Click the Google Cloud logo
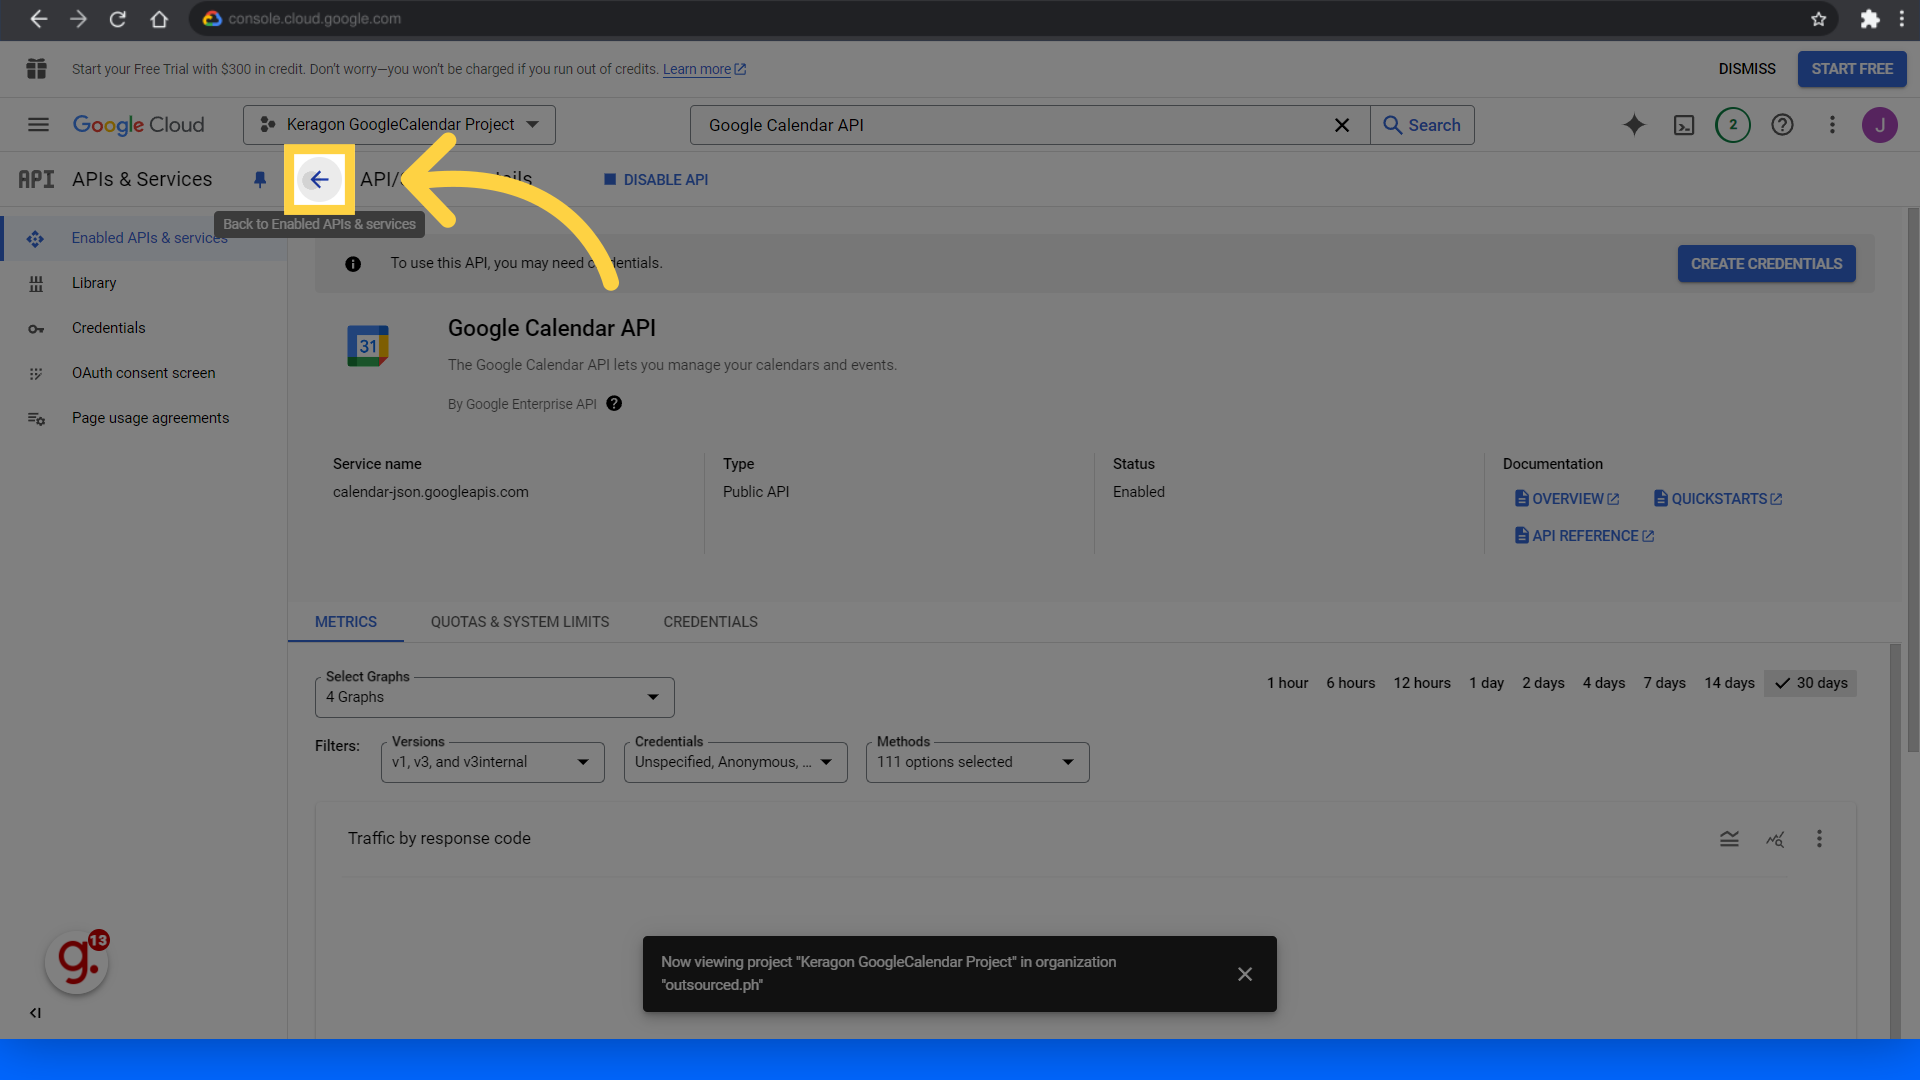This screenshot has height=1080, width=1920. tap(139, 125)
